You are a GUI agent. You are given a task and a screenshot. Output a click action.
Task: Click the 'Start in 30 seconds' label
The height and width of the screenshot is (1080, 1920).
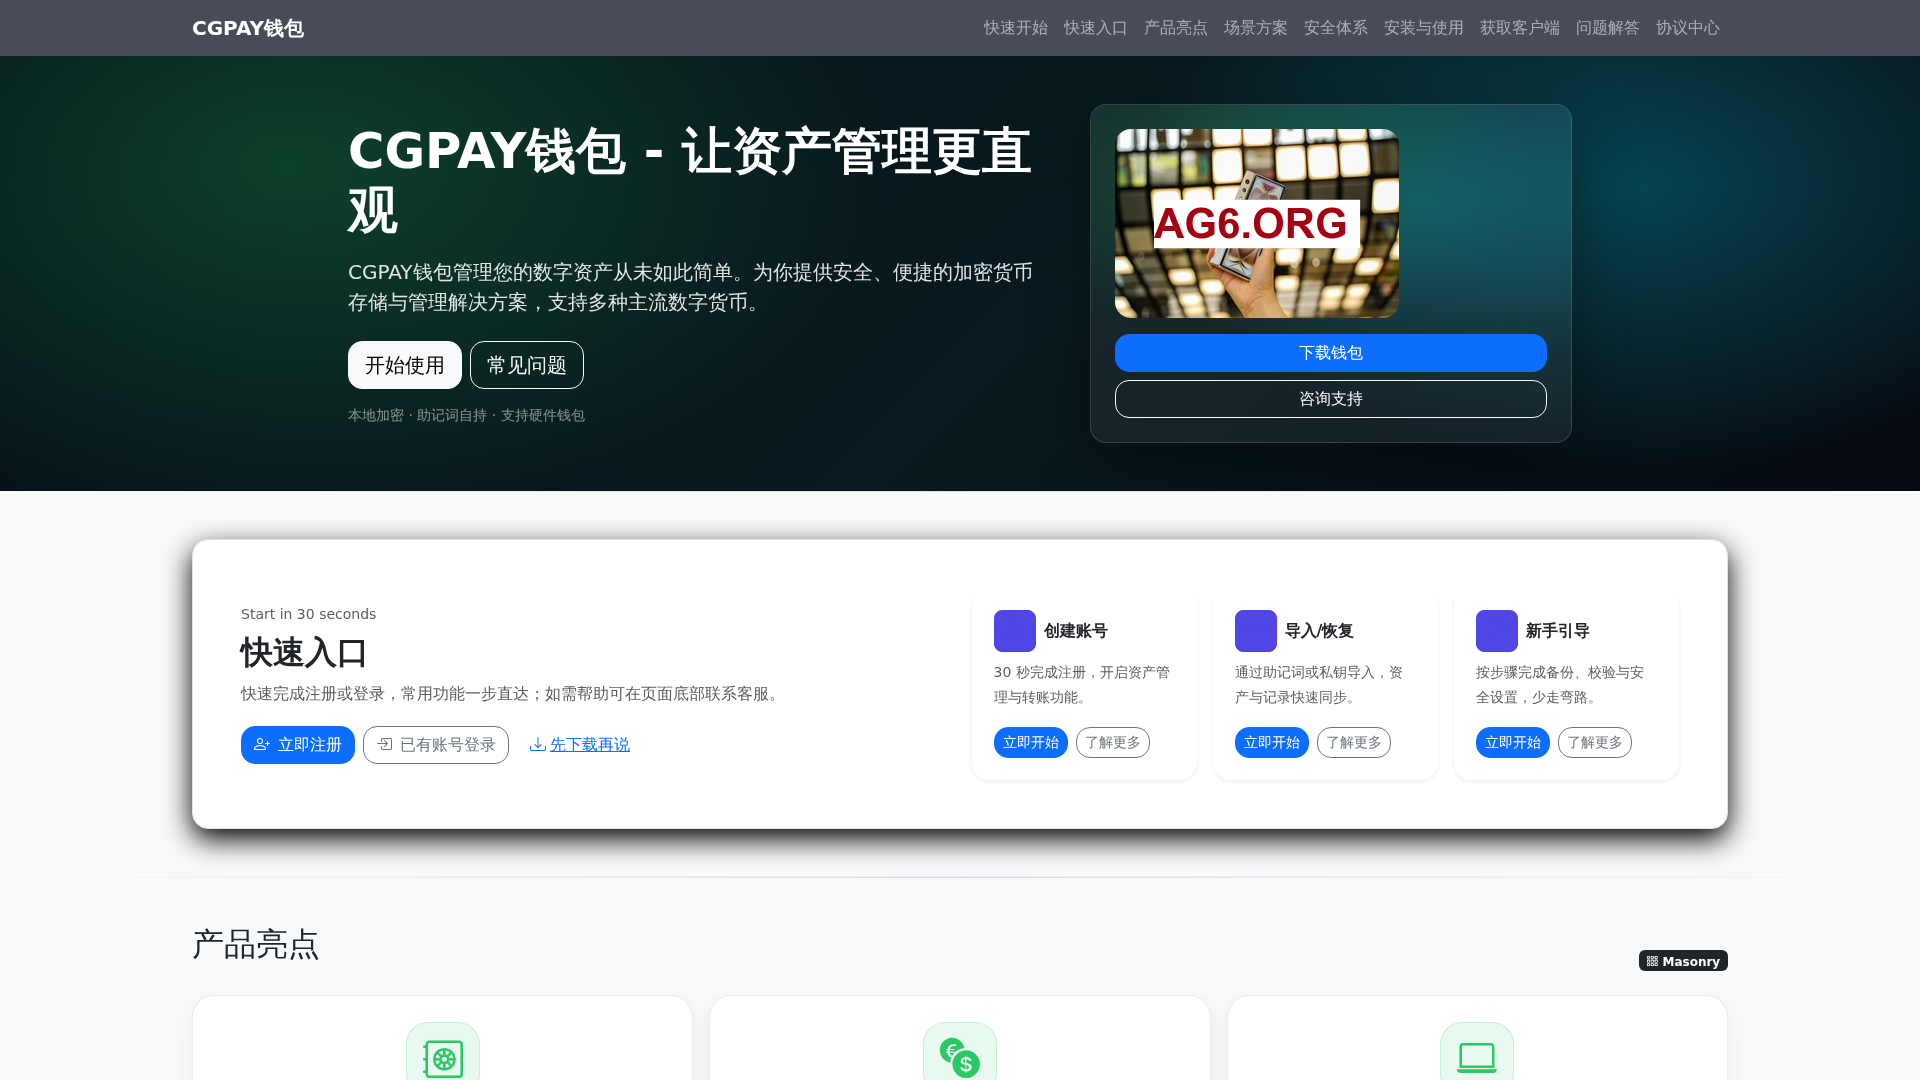click(309, 614)
